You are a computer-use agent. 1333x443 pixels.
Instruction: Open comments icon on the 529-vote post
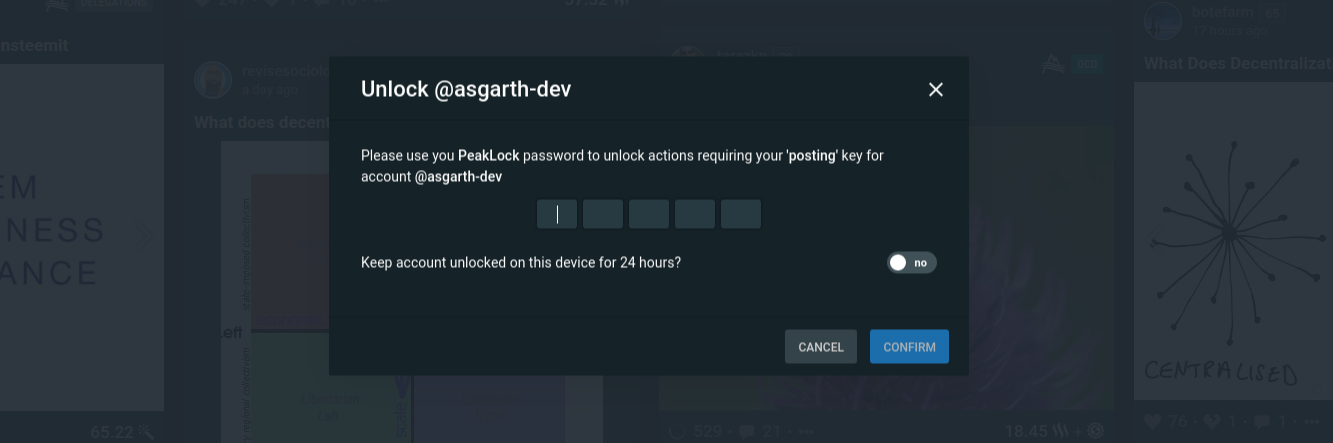click(x=745, y=432)
